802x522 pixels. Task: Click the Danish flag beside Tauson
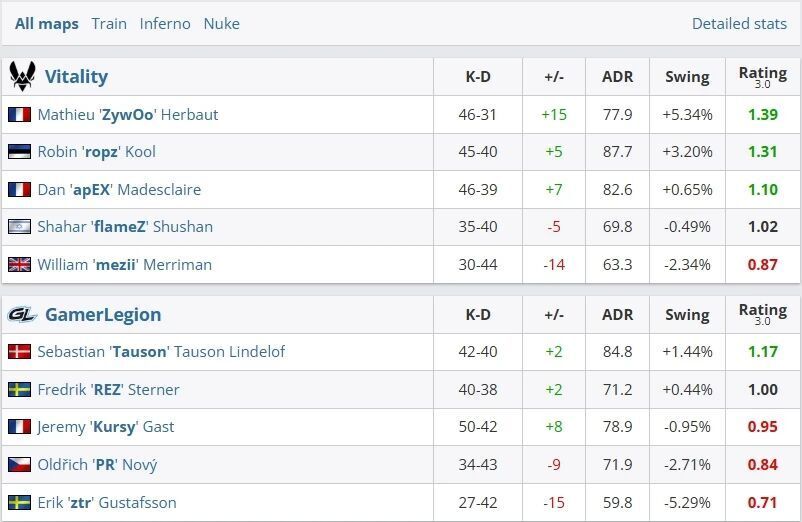click(19, 352)
